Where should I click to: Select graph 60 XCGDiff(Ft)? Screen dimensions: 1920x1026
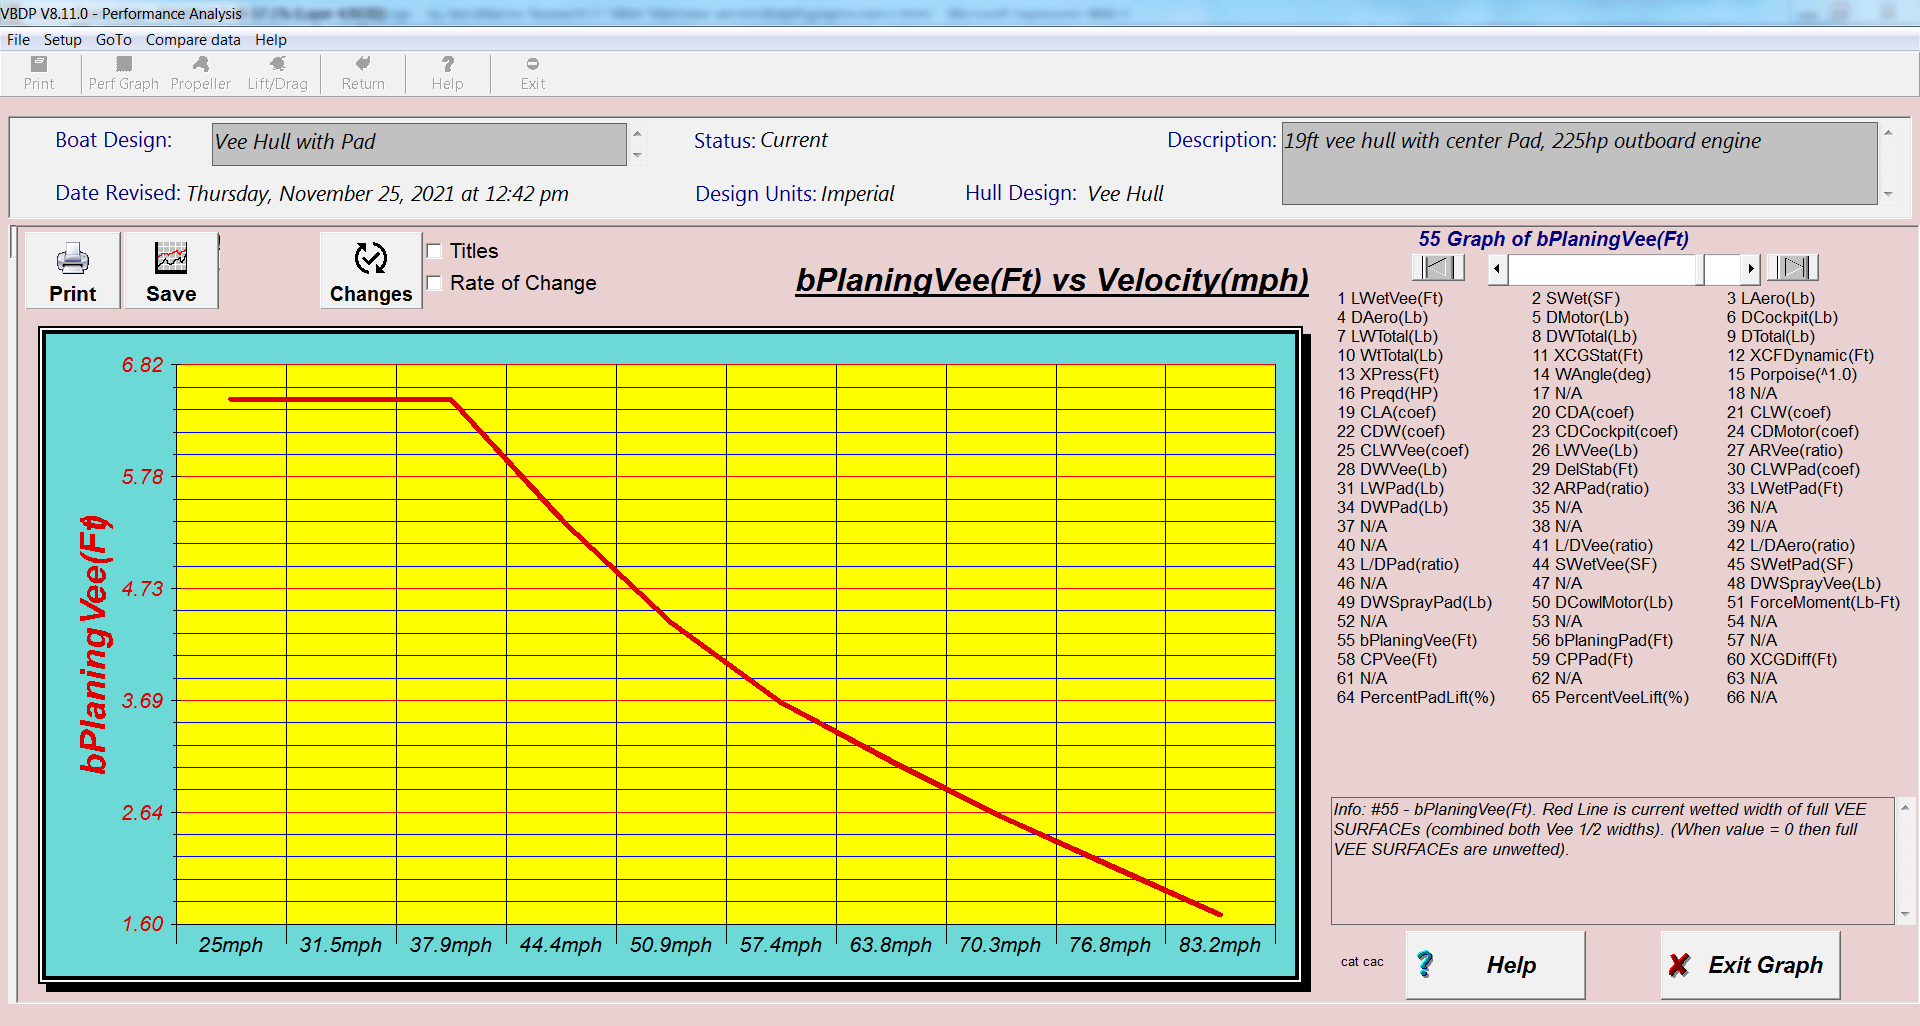pyautogui.click(x=1782, y=659)
